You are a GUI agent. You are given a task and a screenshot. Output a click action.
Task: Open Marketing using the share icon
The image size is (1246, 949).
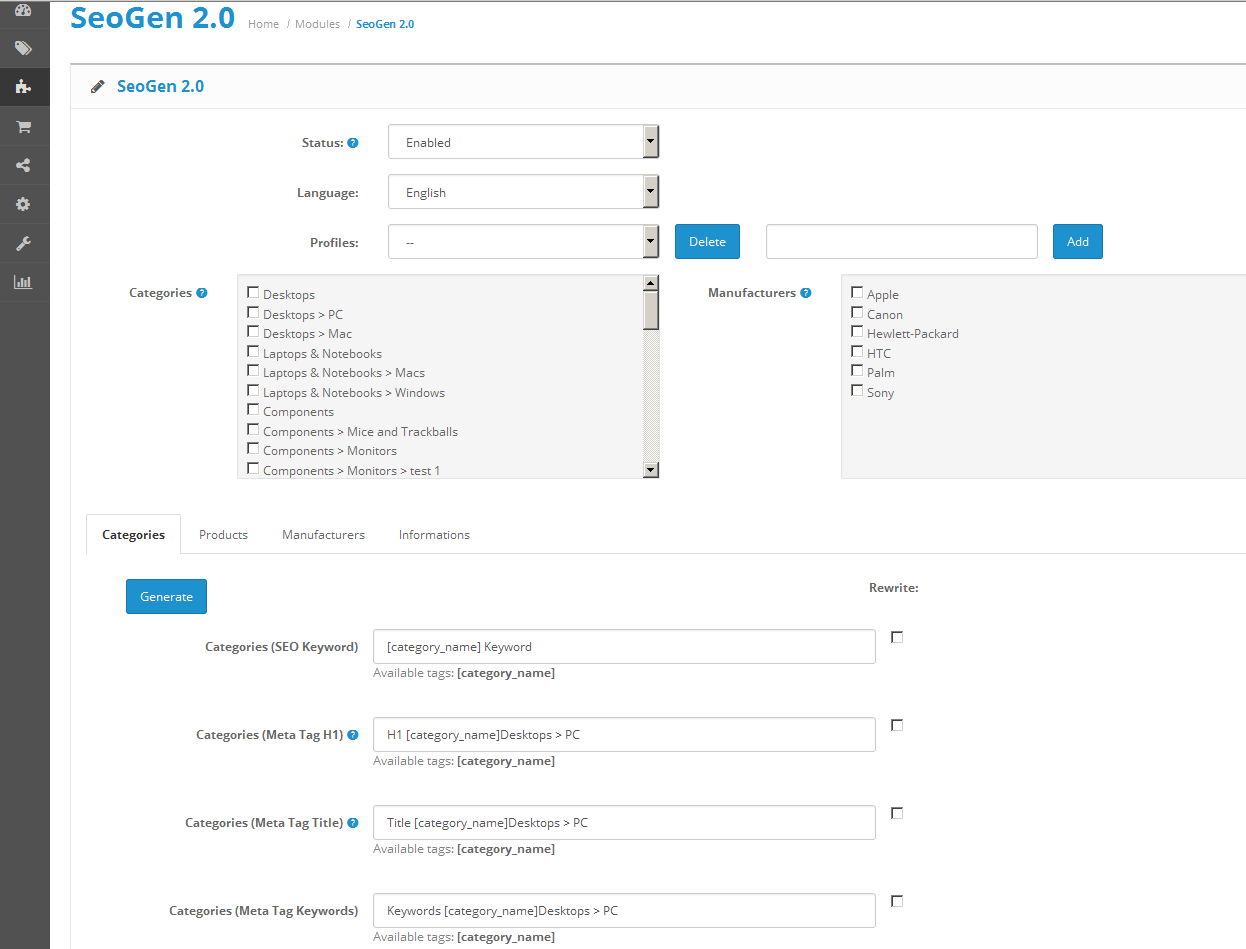24,165
